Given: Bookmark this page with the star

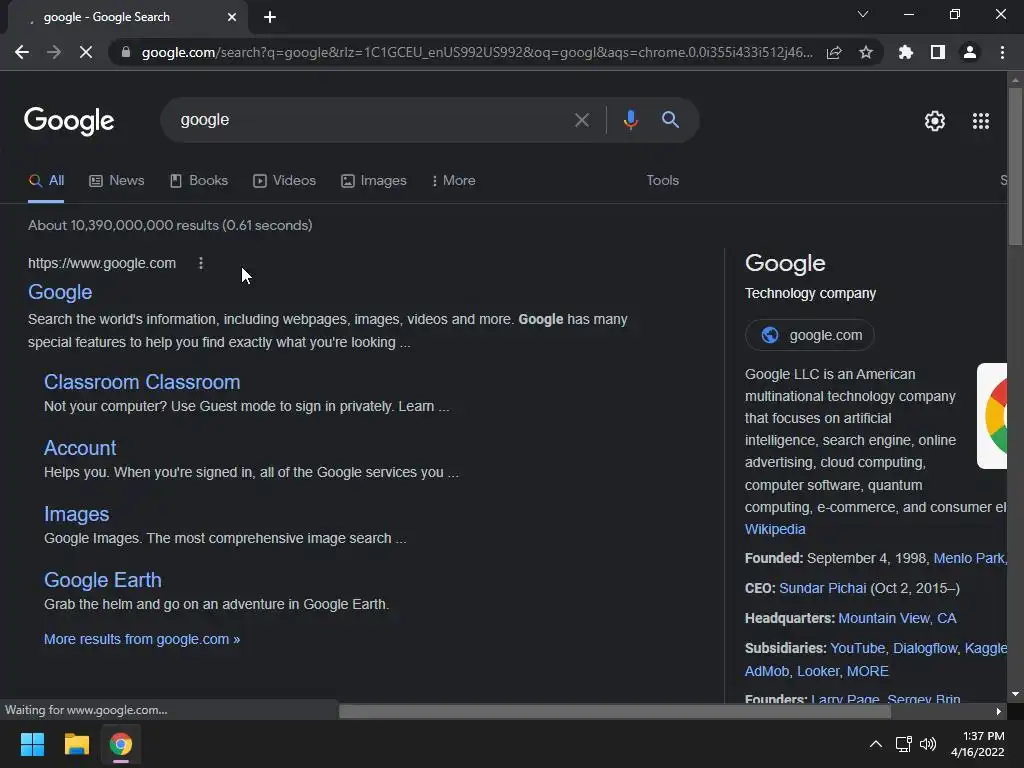Looking at the screenshot, I should click(866, 52).
